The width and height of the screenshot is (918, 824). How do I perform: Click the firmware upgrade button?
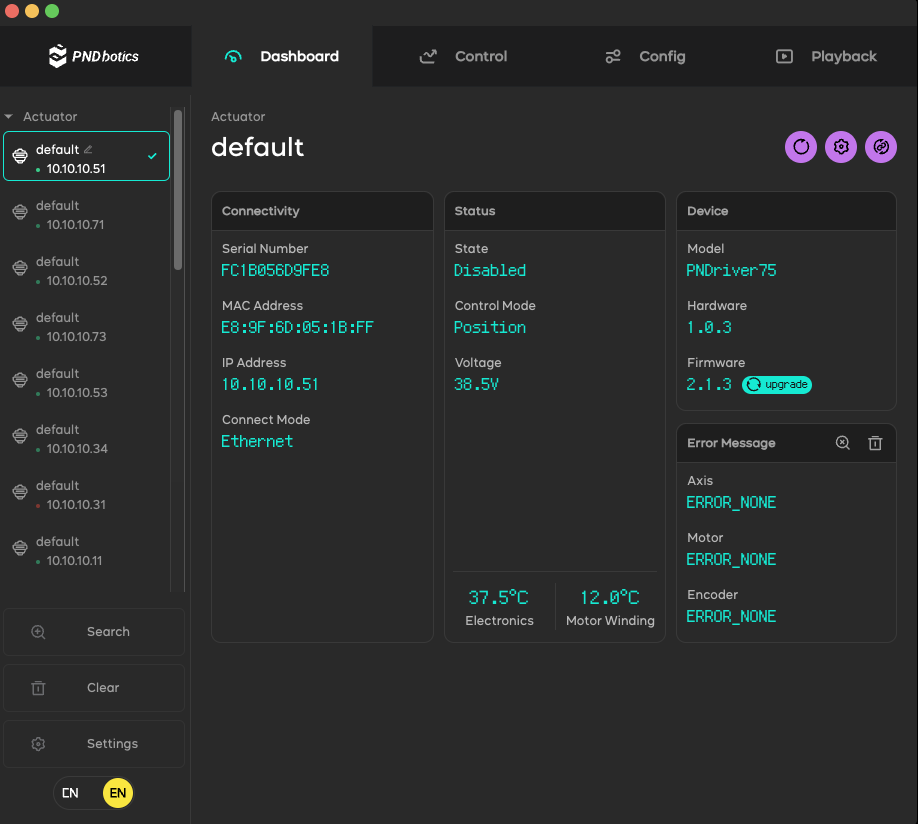(777, 385)
